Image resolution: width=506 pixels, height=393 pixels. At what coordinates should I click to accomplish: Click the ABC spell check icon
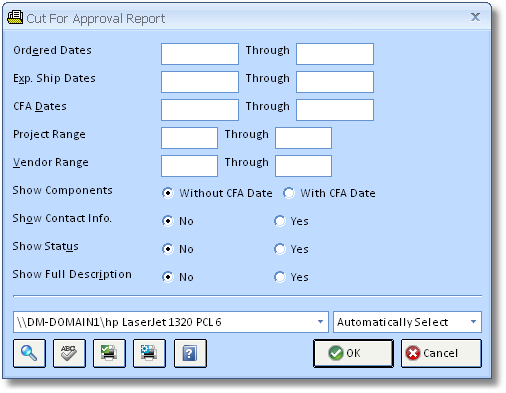point(69,353)
